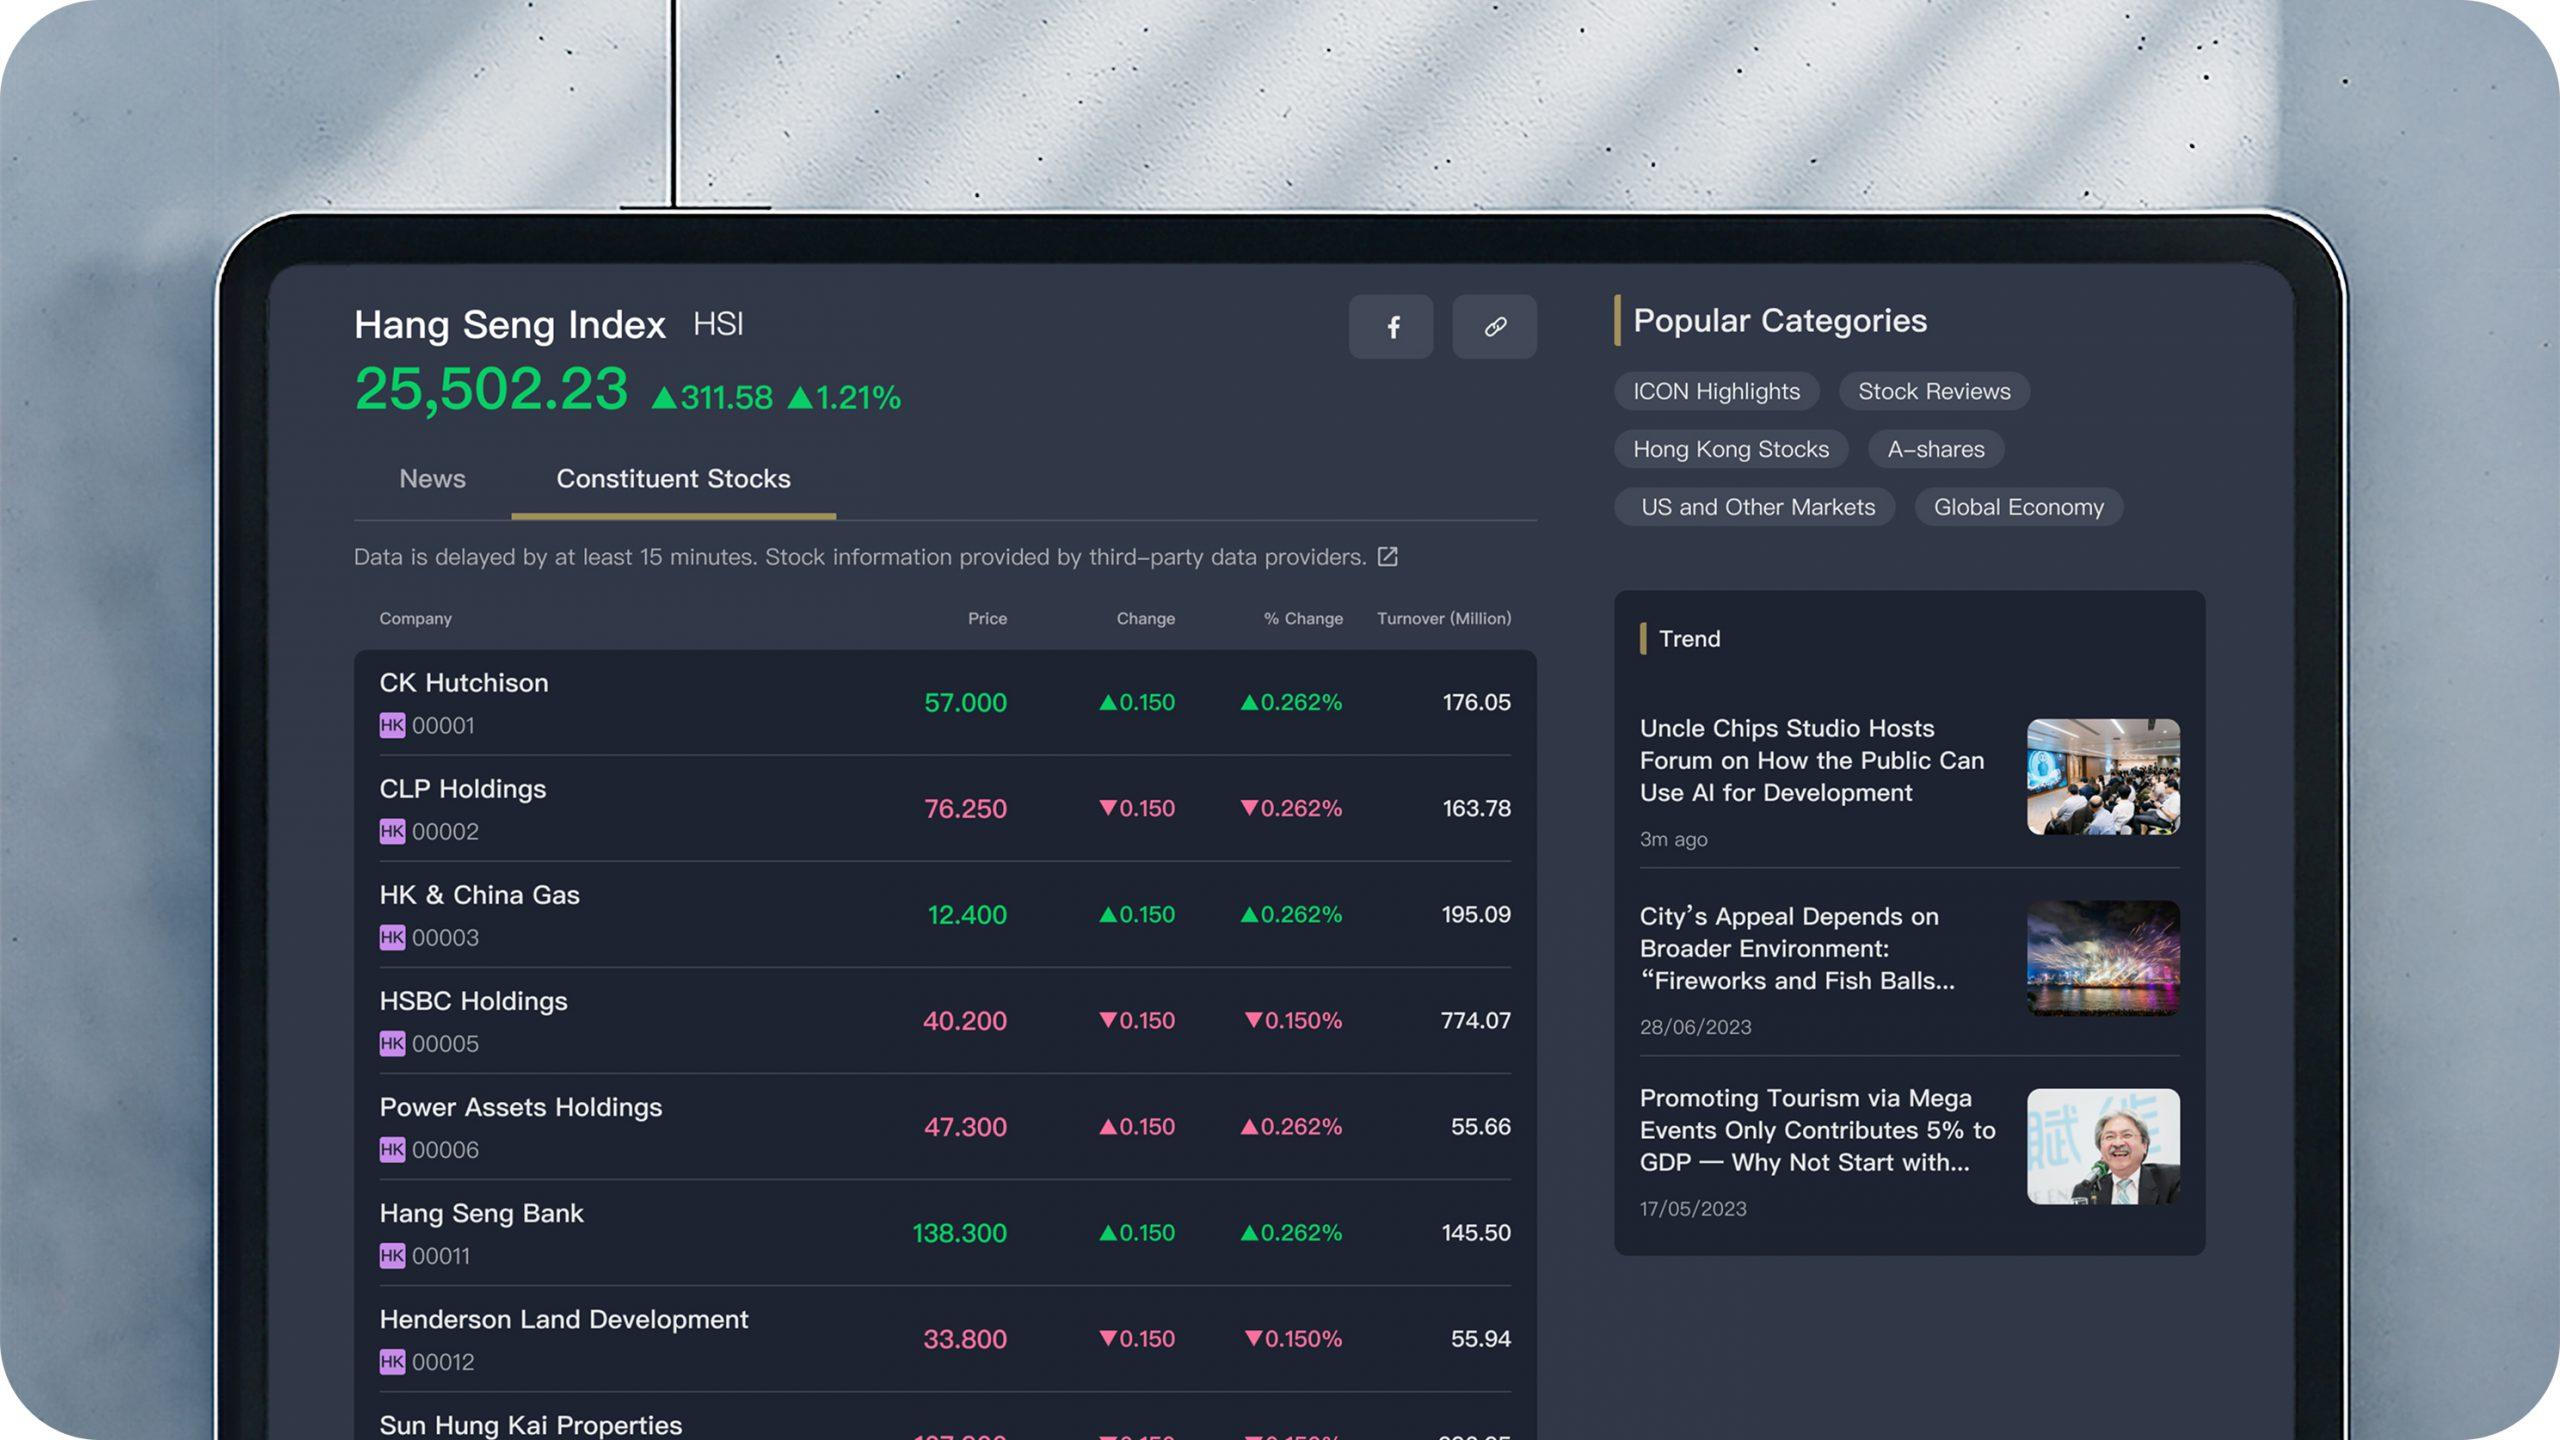Open the Henderson Land Development row
The image size is (2560, 1440).
945,1339
